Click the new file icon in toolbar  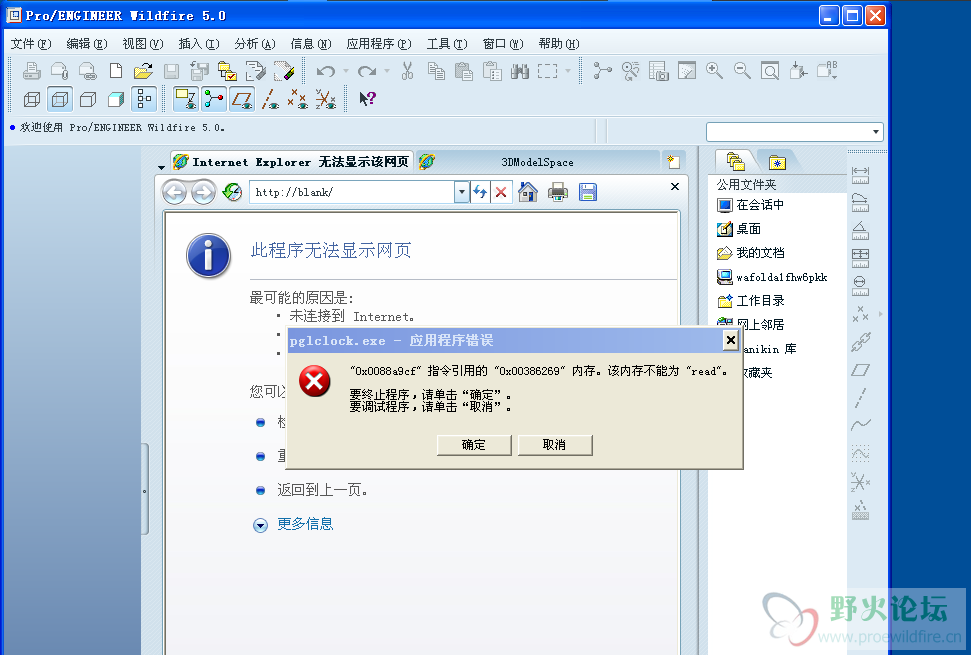click(116, 71)
